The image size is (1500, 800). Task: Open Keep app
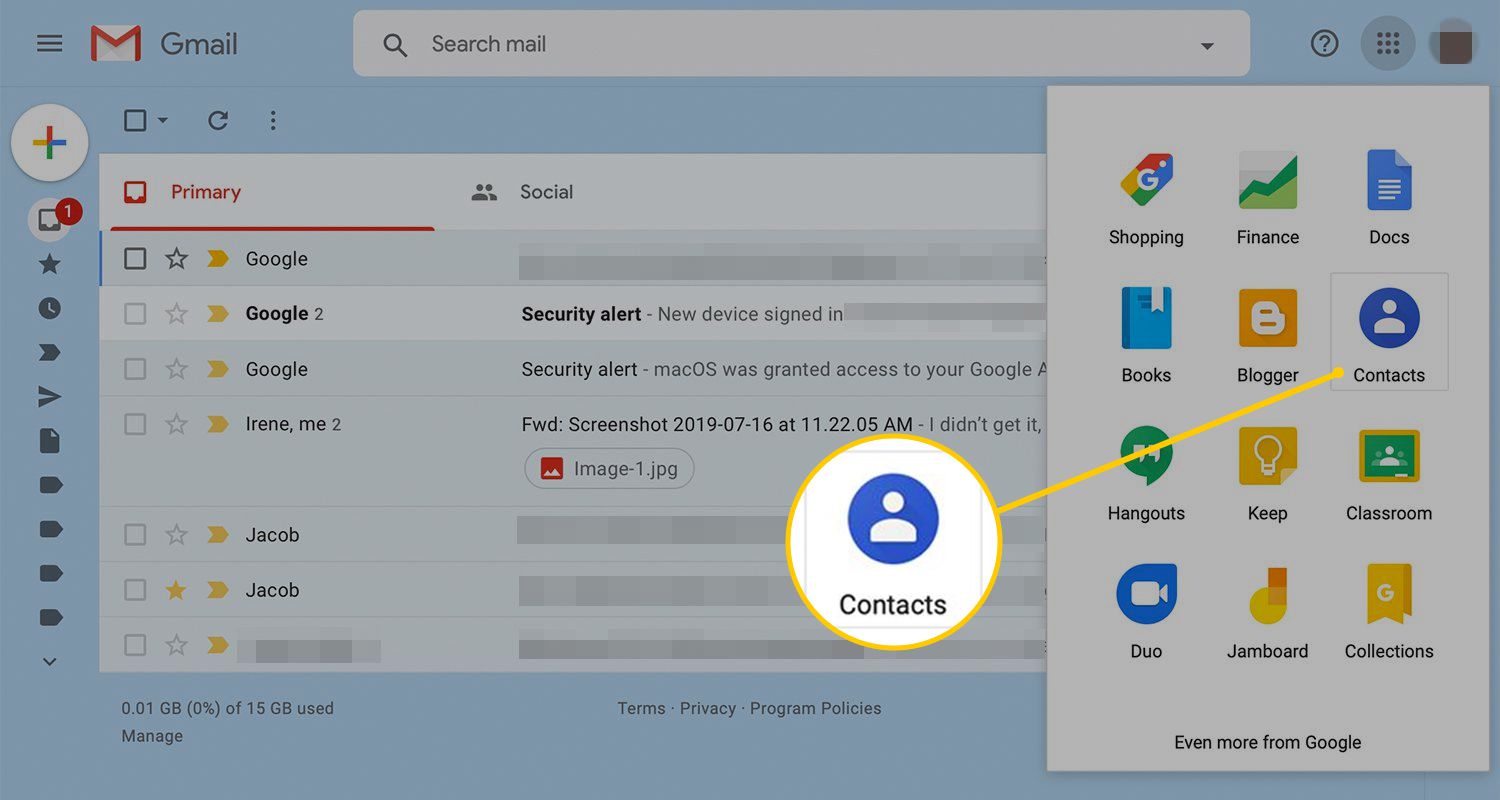pyautogui.click(x=1267, y=474)
